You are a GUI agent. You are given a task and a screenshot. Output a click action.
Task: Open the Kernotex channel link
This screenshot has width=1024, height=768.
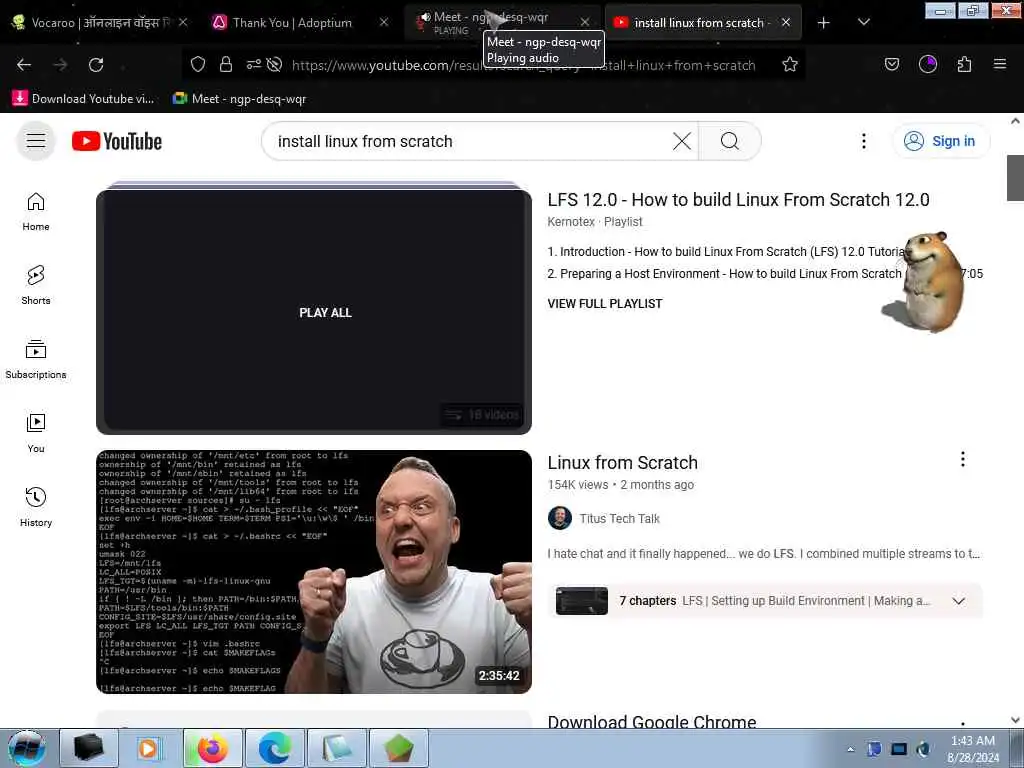571,222
